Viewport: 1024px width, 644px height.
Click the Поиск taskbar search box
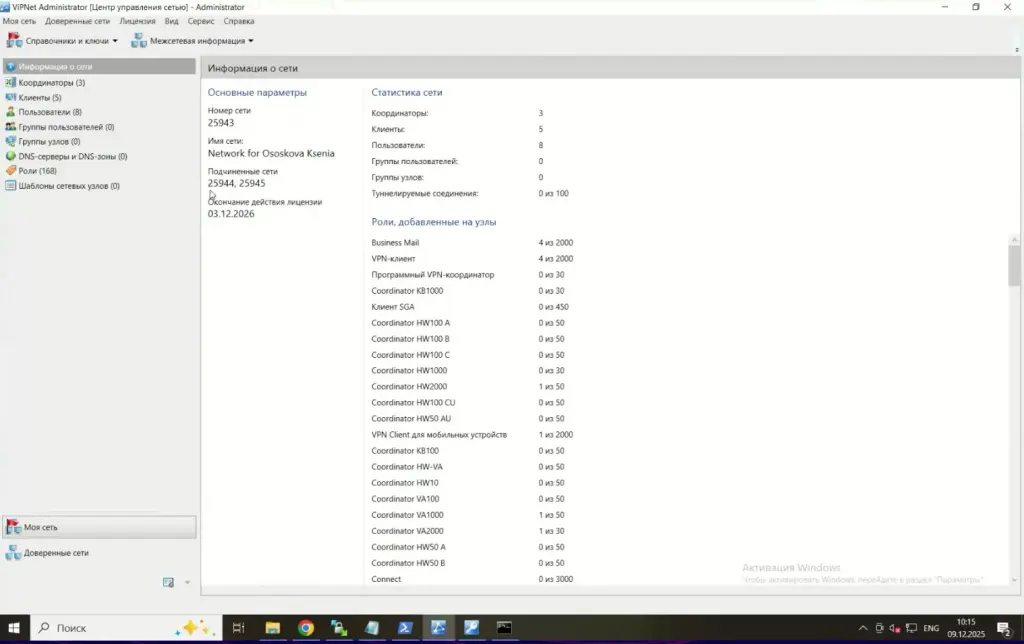126,628
